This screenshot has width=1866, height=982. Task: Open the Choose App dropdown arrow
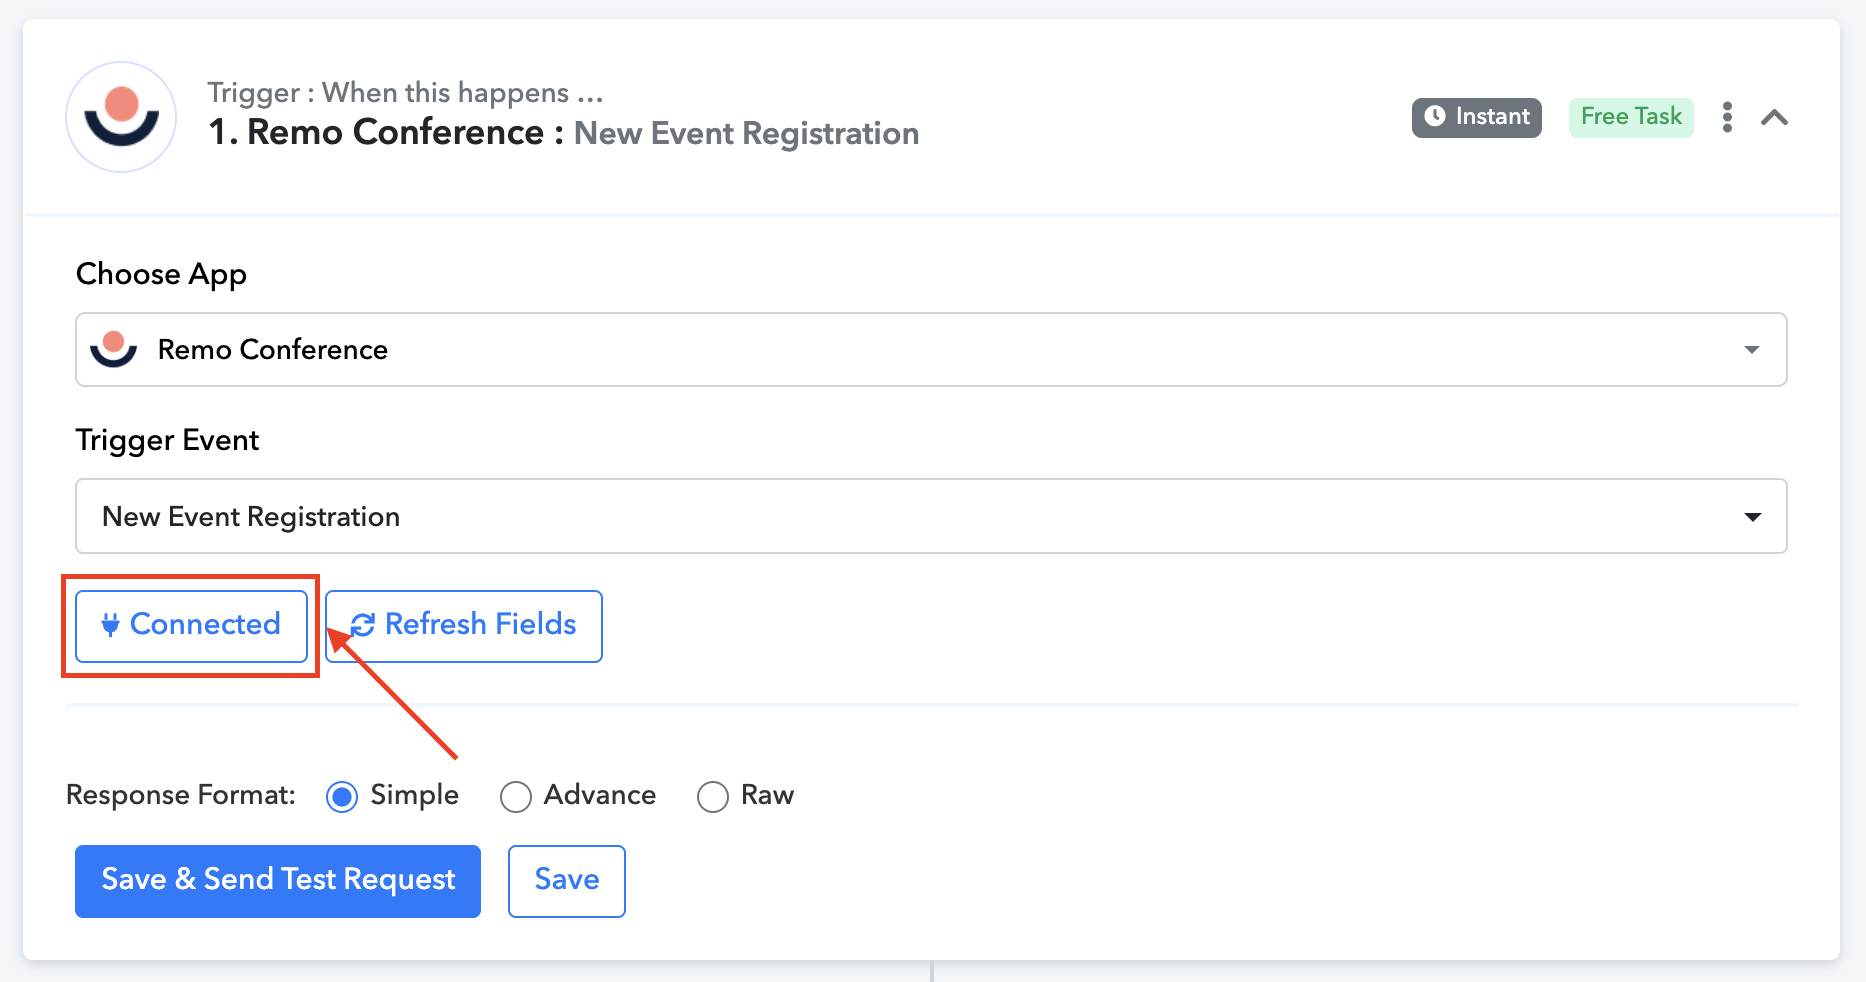[x=1751, y=349]
